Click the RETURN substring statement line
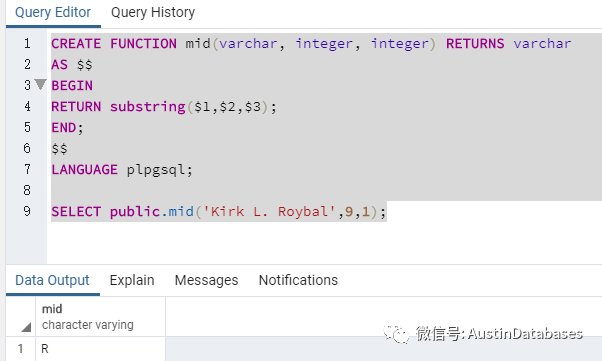Image resolution: width=602 pixels, height=361 pixels. tap(164, 106)
